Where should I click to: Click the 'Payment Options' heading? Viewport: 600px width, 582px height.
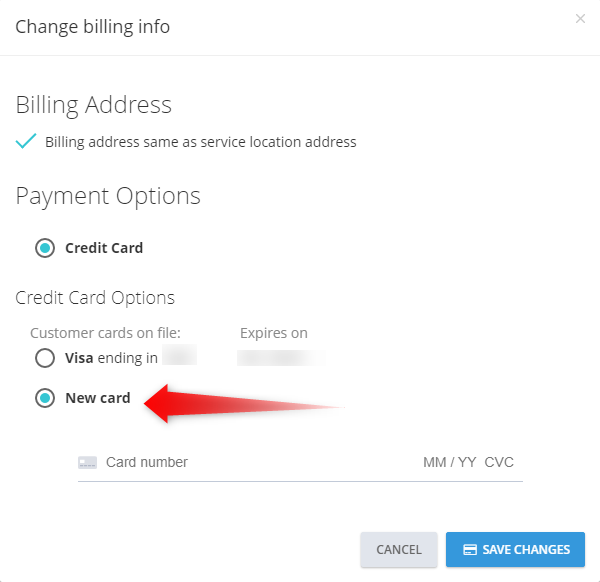(108, 196)
